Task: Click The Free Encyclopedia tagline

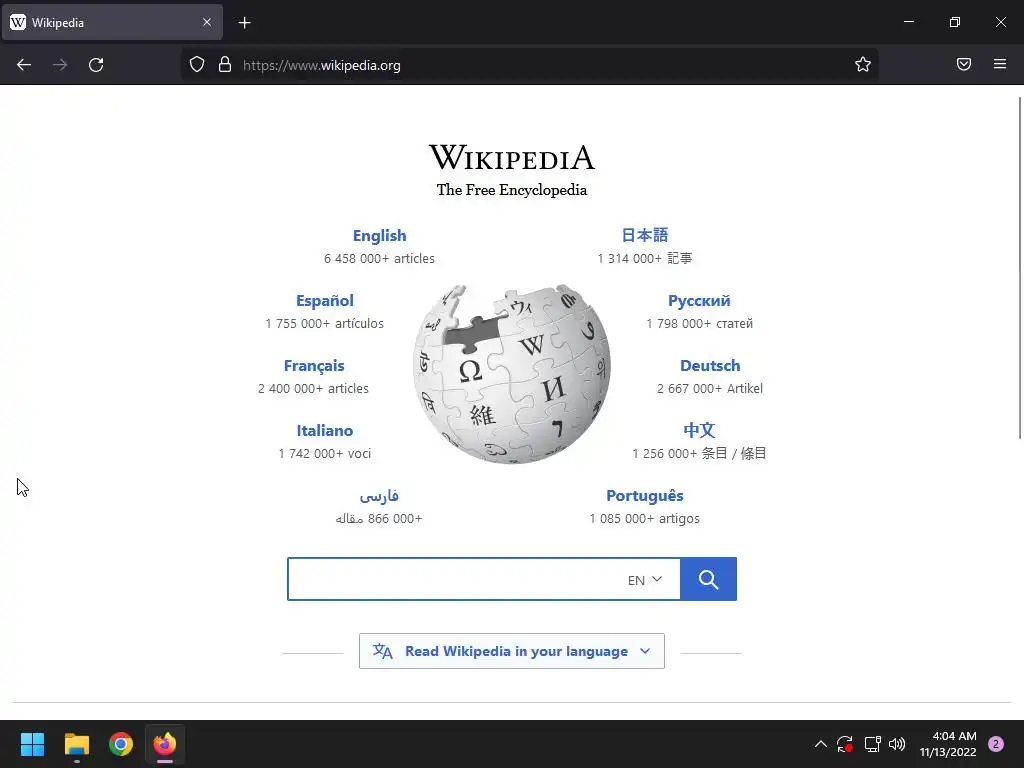Action: 512,190
